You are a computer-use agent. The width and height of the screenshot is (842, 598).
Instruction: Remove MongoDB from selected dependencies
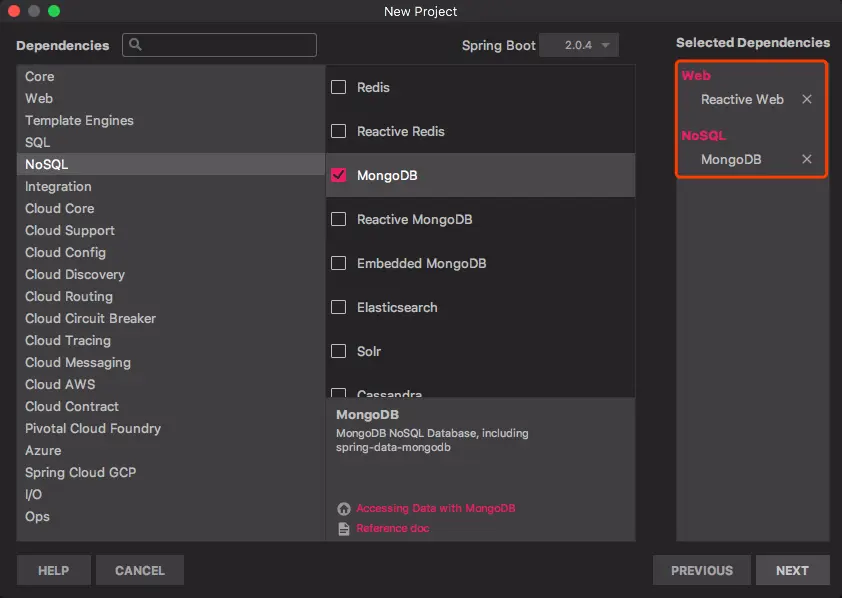point(807,159)
